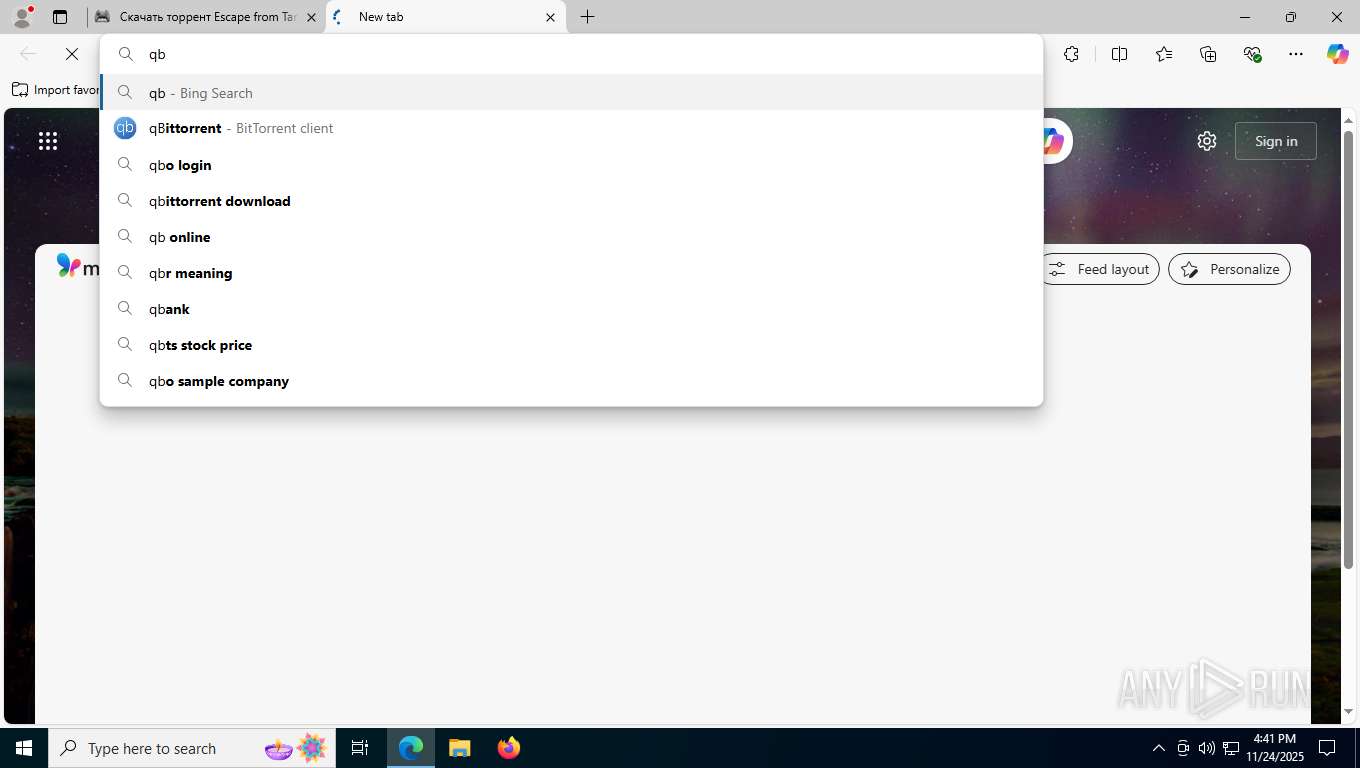Toggle split screen view icon
Screen dimensions: 1360x768
tap(1119, 54)
